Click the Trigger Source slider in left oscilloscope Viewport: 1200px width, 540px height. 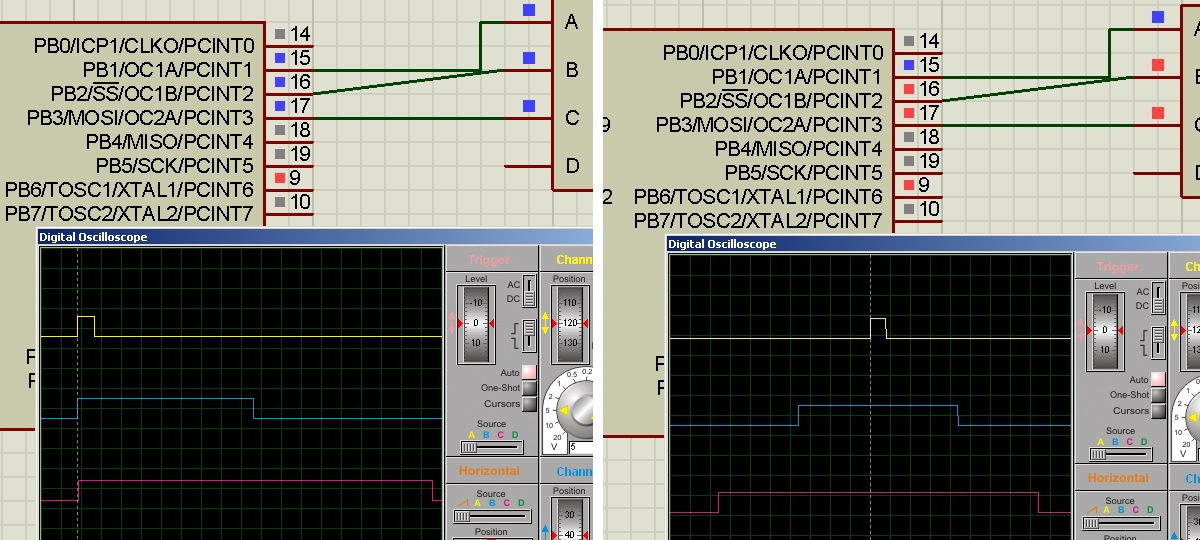click(x=484, y=447)
